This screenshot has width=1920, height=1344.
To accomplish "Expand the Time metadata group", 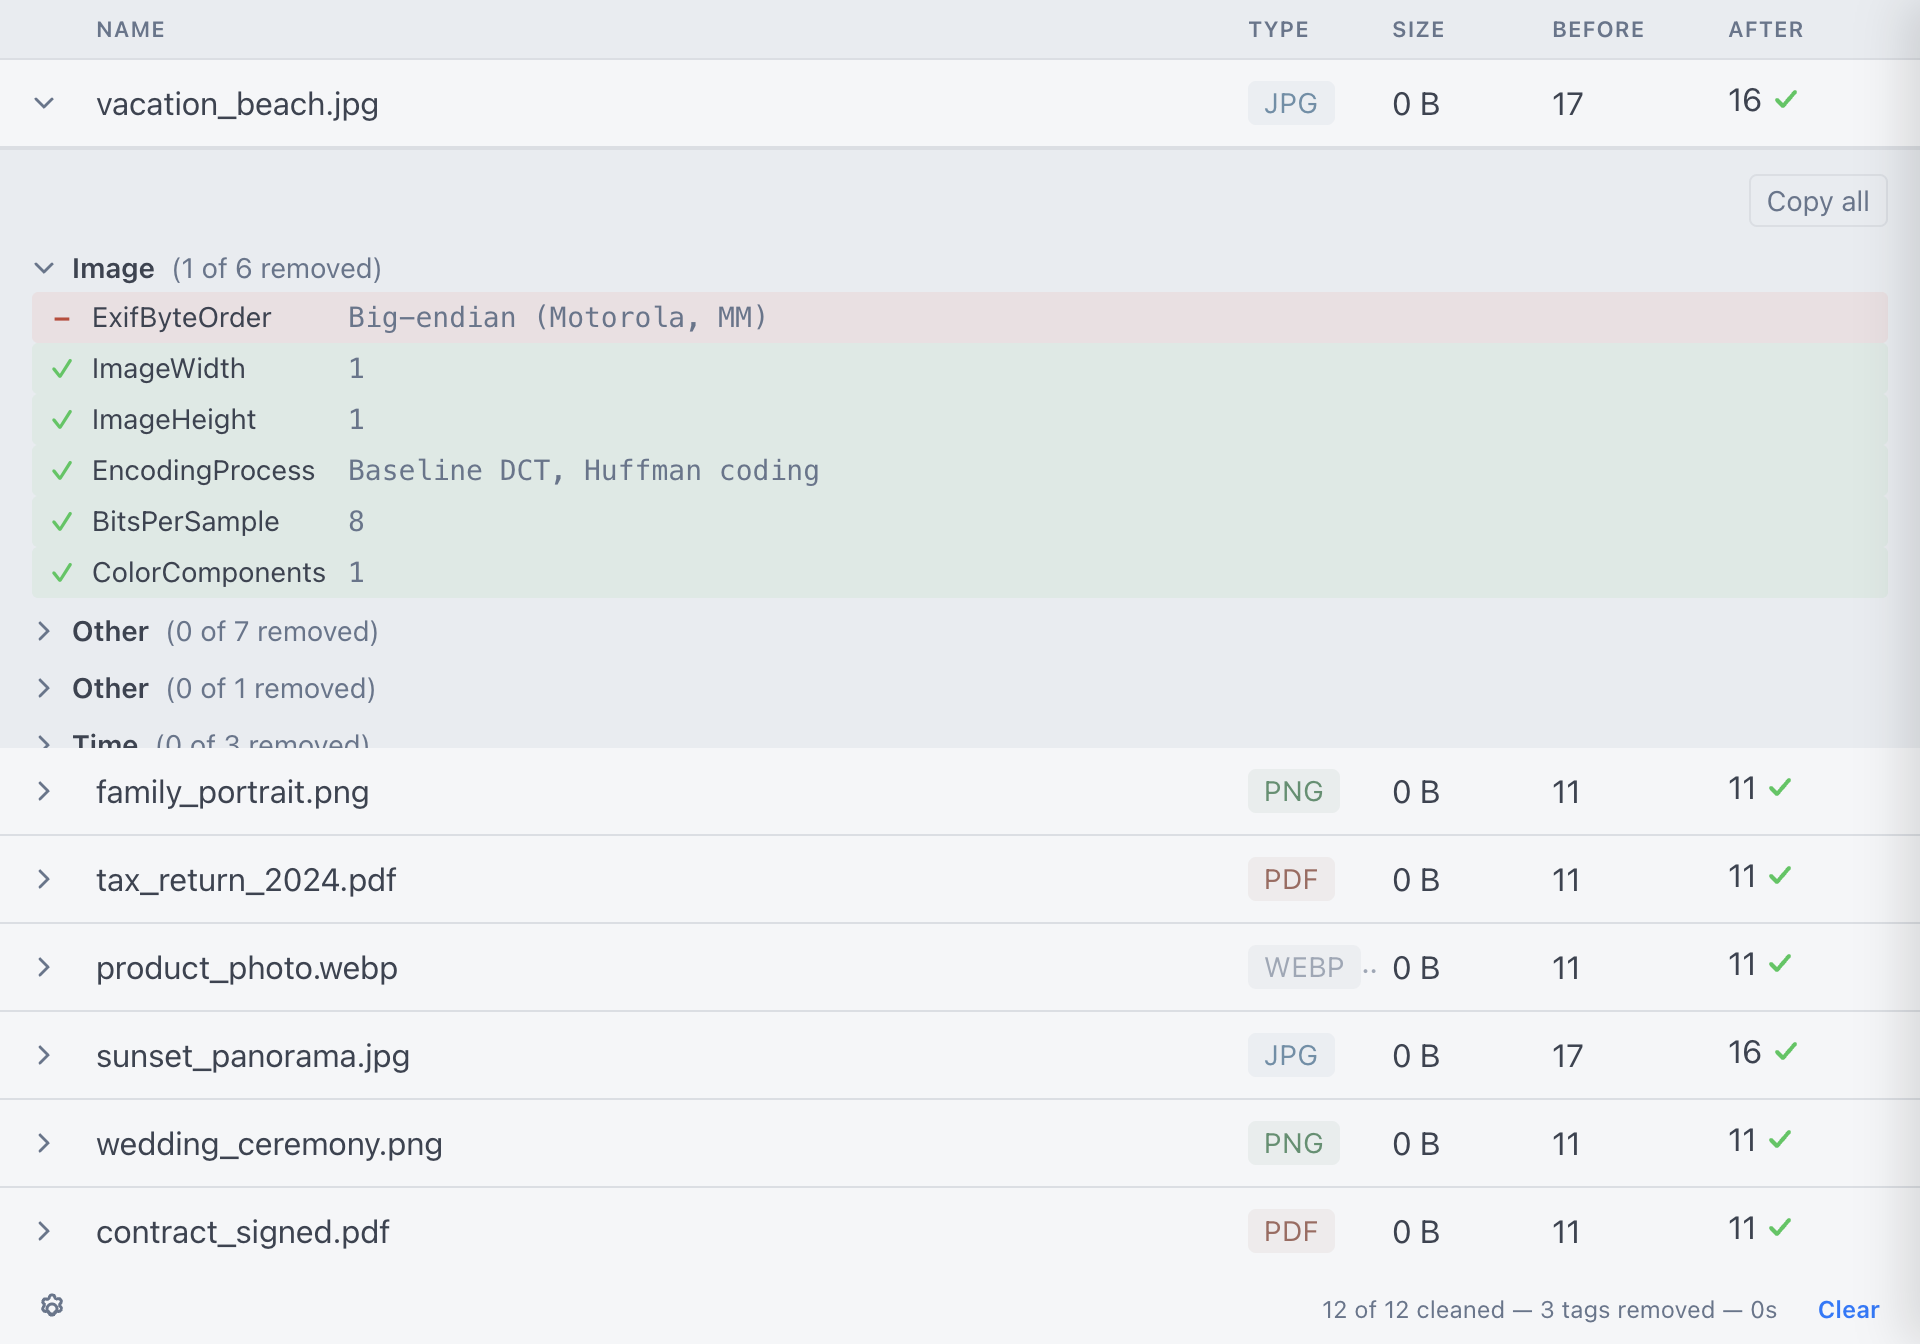I will coord(44,742).
